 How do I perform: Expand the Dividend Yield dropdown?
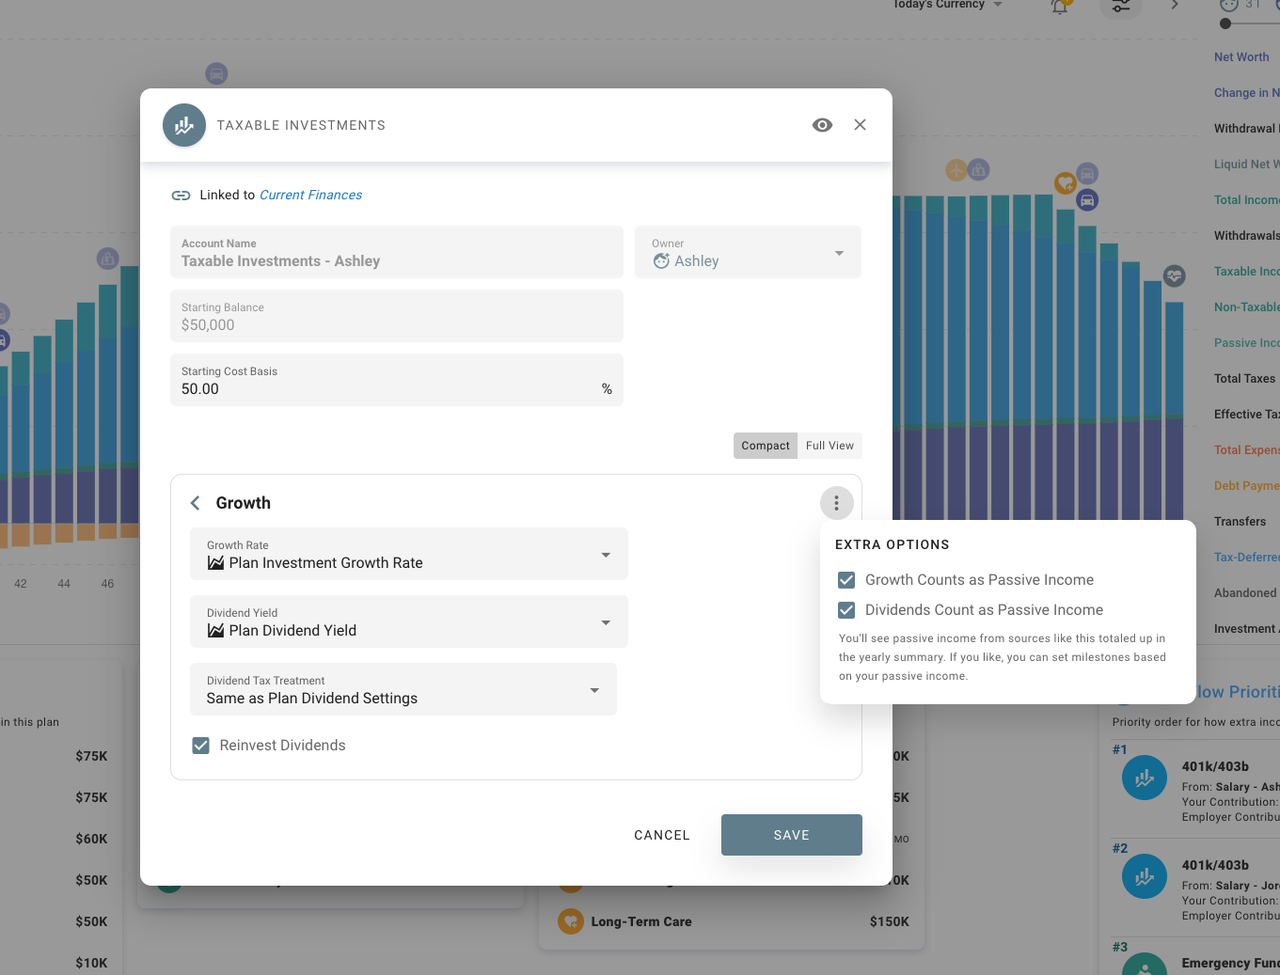click(x=409, y=622)
